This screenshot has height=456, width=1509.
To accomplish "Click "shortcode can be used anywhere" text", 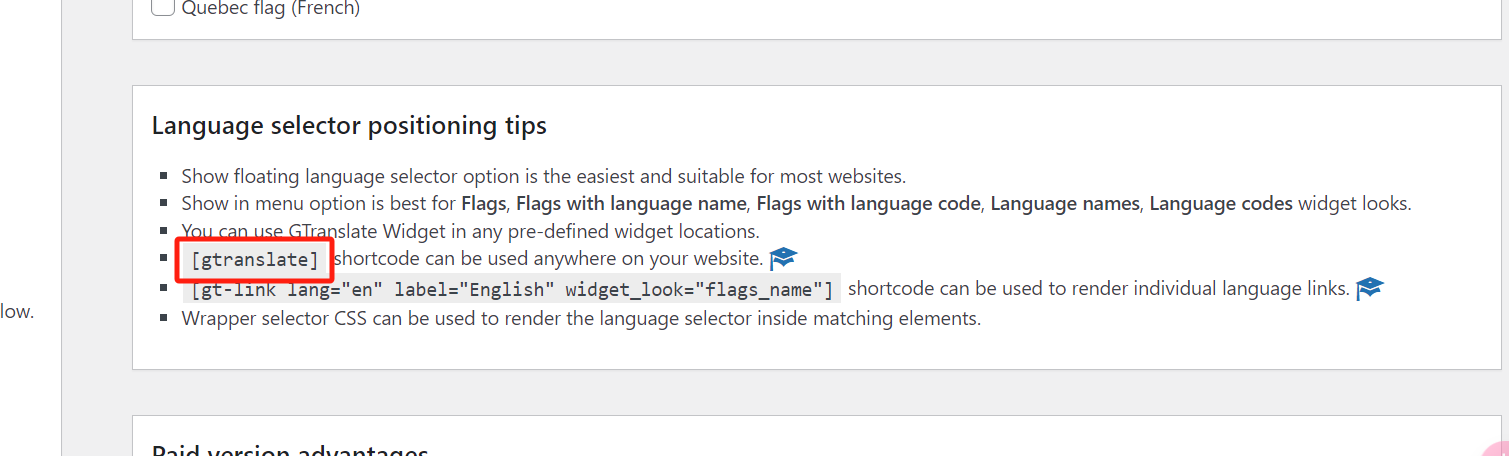I will click(548, 260).
